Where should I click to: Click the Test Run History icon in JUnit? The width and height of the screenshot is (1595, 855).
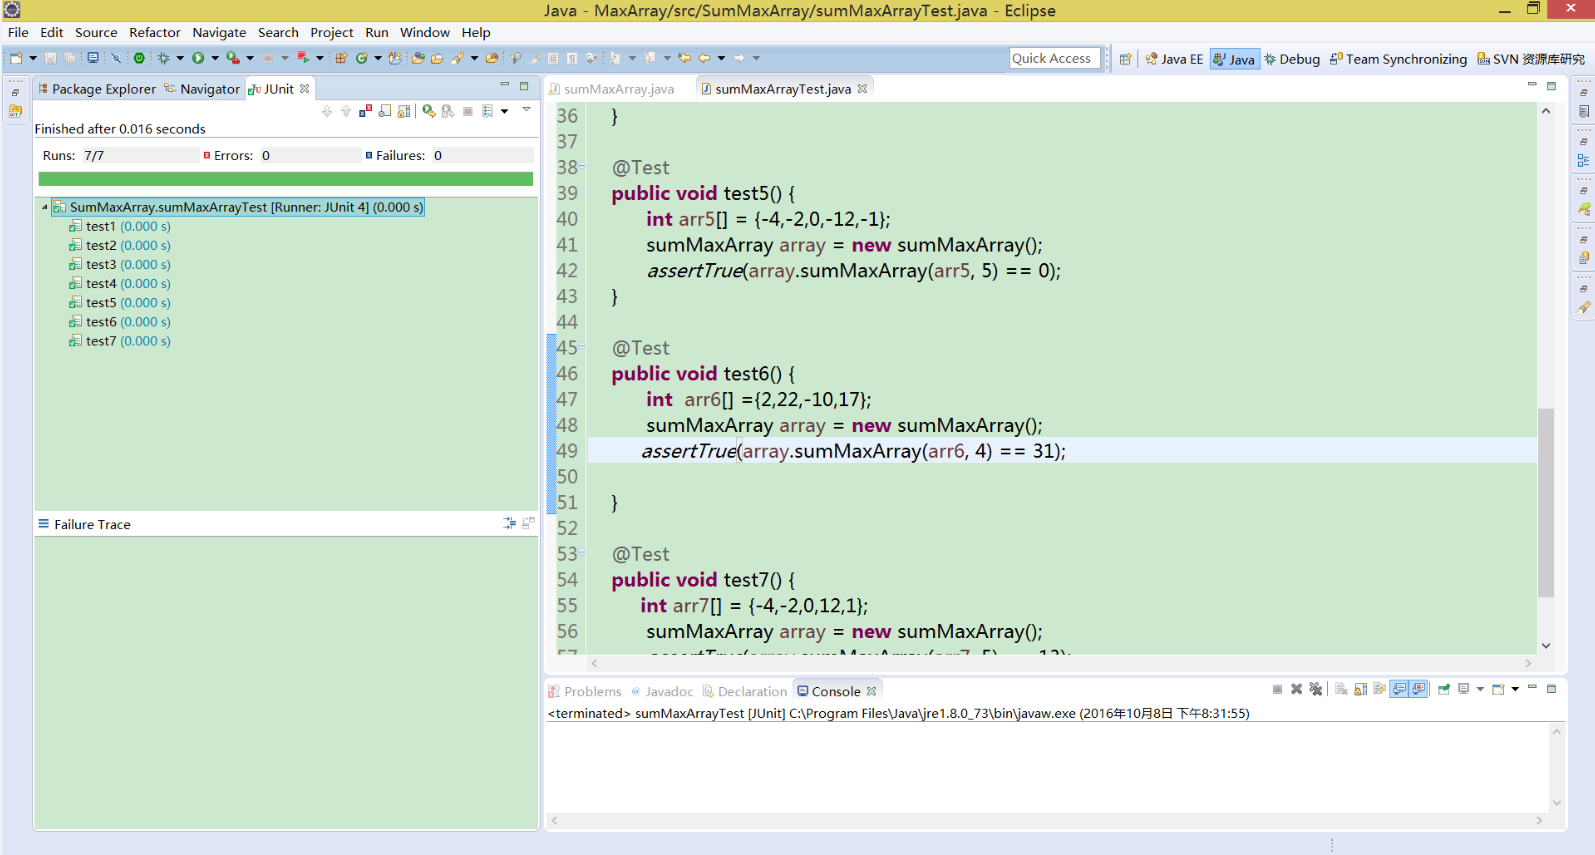coord(487,111)
